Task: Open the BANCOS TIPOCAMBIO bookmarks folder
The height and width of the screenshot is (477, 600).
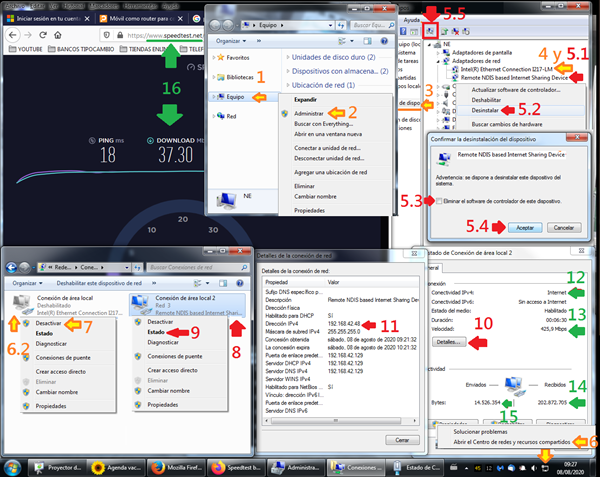Action: [81, 49]
